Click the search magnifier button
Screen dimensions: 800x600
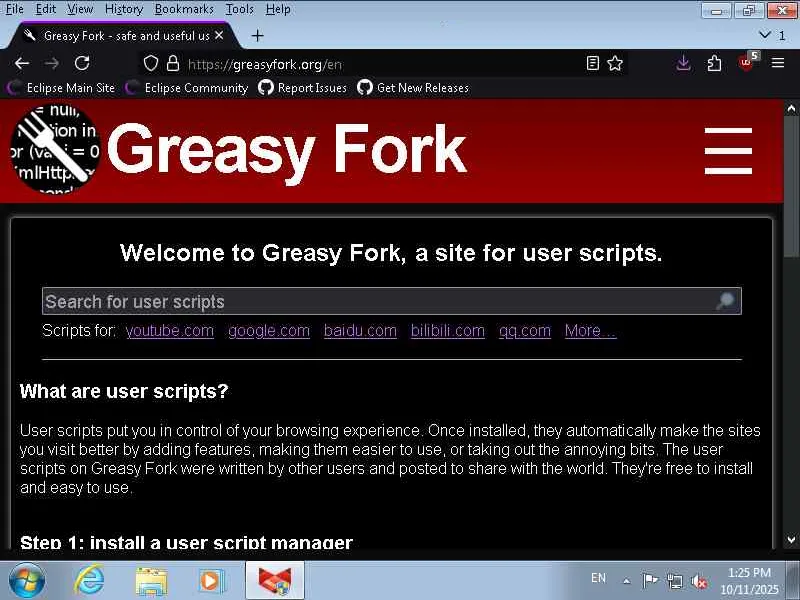pyautogui.click(x=726, y=302)
